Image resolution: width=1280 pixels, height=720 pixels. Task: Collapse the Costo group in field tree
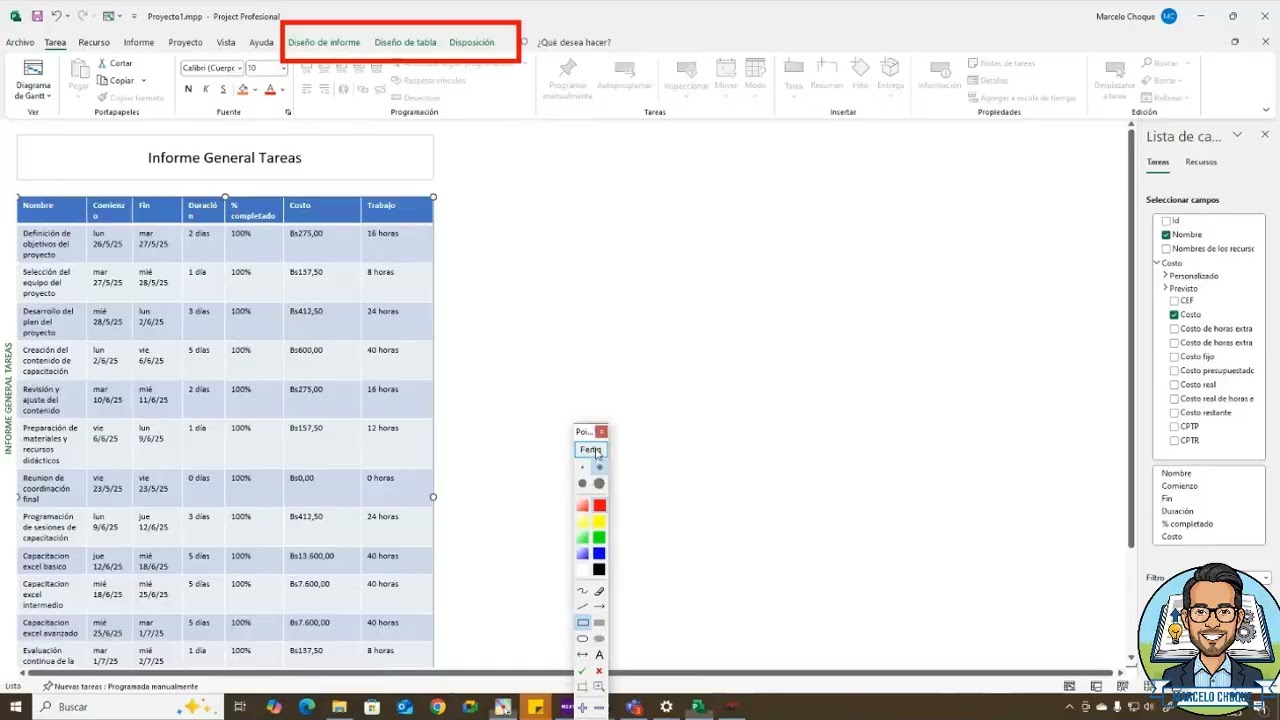(x=1157, y=263)
